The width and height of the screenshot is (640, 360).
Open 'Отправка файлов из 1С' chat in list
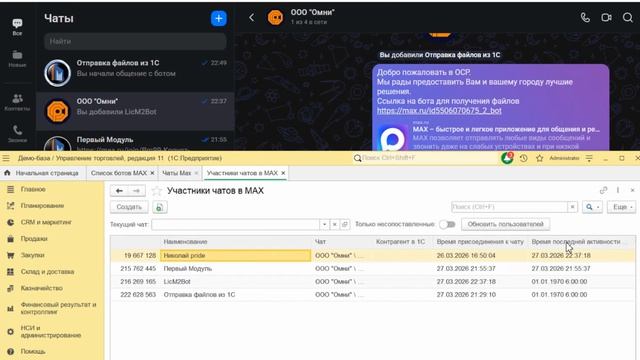[135, 72]
